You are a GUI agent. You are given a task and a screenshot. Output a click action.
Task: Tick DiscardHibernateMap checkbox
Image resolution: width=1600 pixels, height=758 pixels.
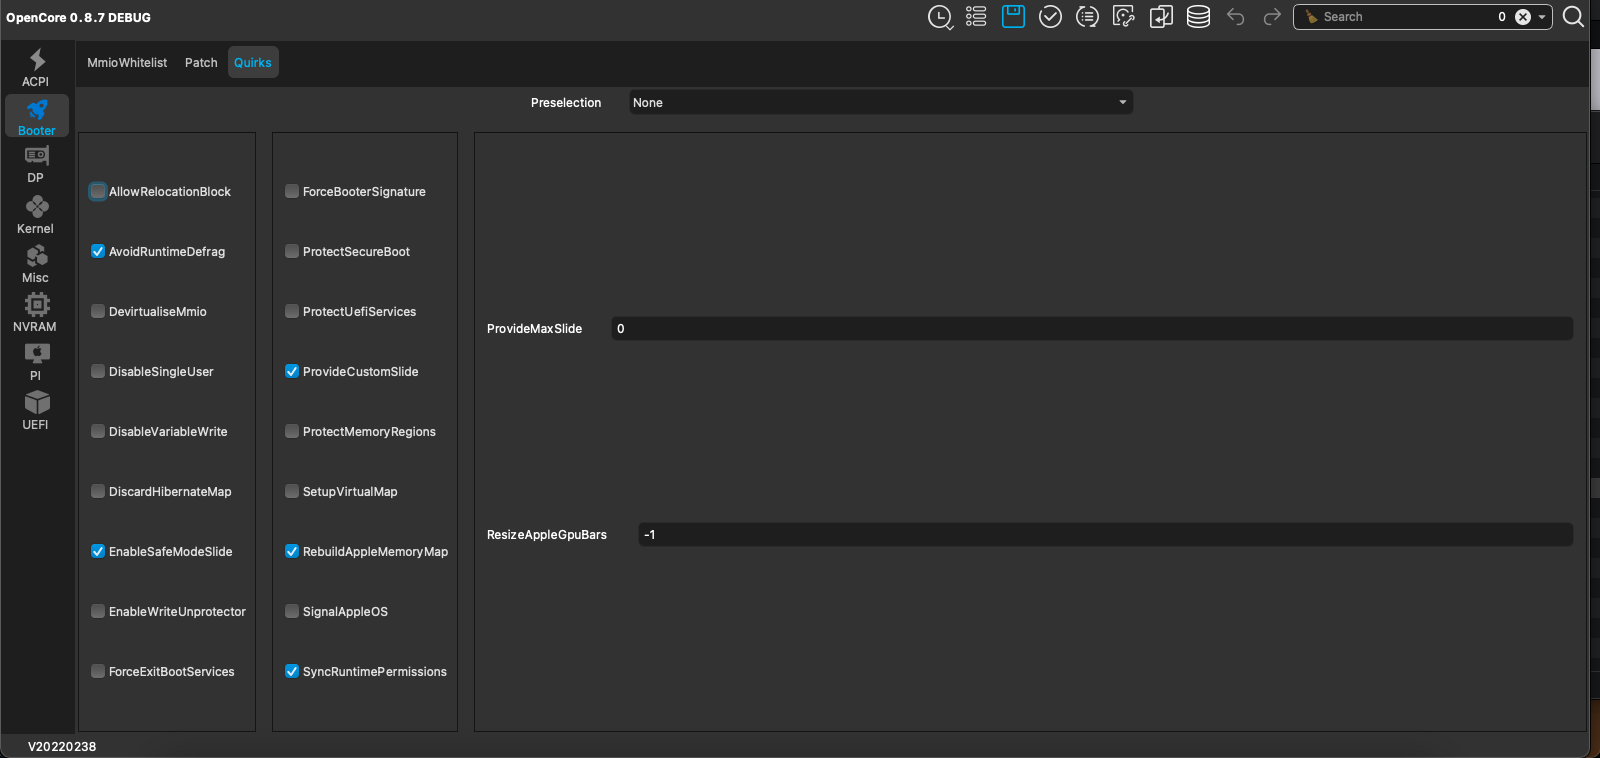(98, 491)
